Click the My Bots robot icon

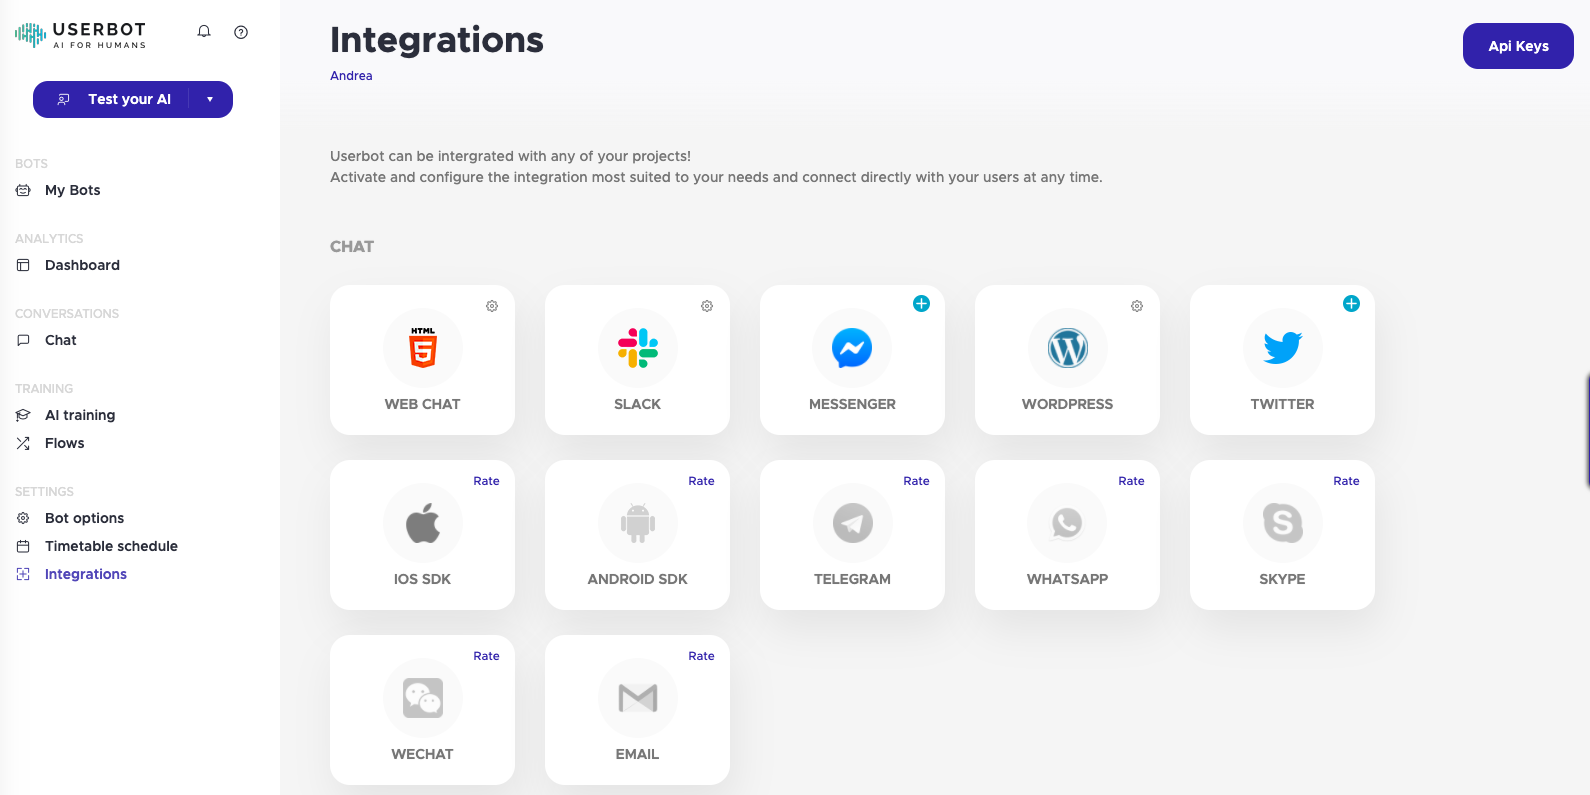click(23, 190)
